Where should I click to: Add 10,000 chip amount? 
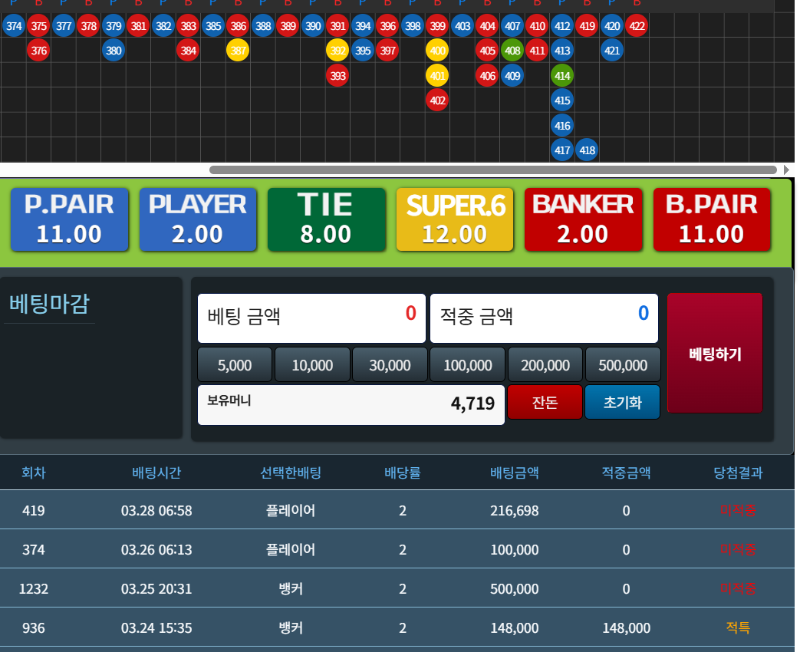(312, 365)
